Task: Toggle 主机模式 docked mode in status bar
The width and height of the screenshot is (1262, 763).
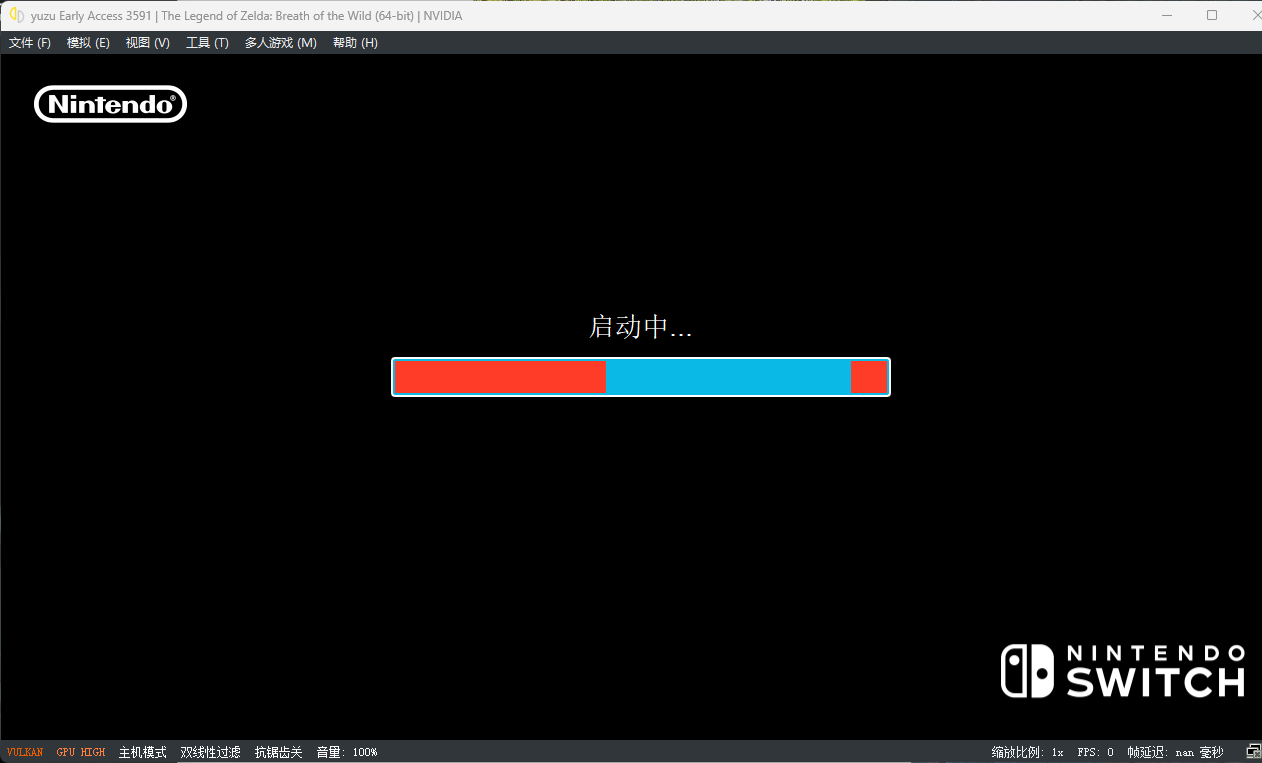Action: [x=142, y=752]
